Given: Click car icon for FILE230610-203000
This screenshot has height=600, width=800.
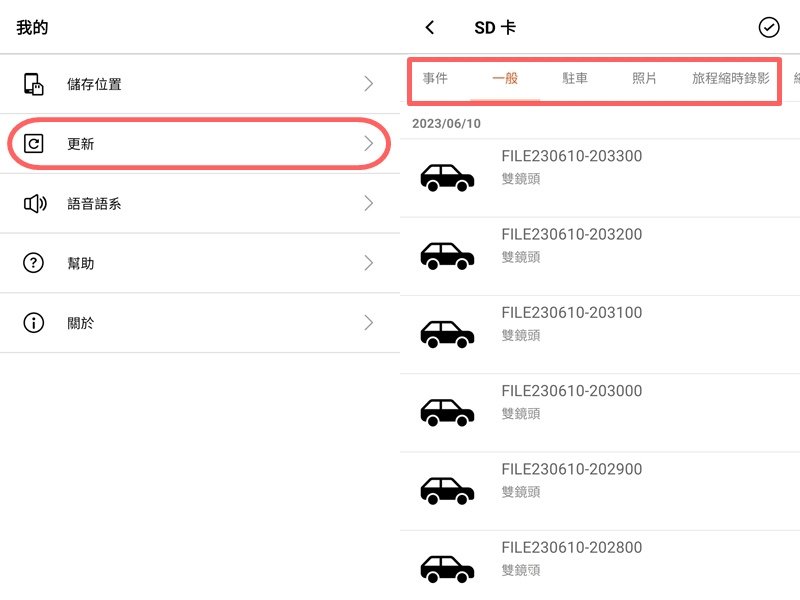Looking at the screenshot, I should coord(447,411).
